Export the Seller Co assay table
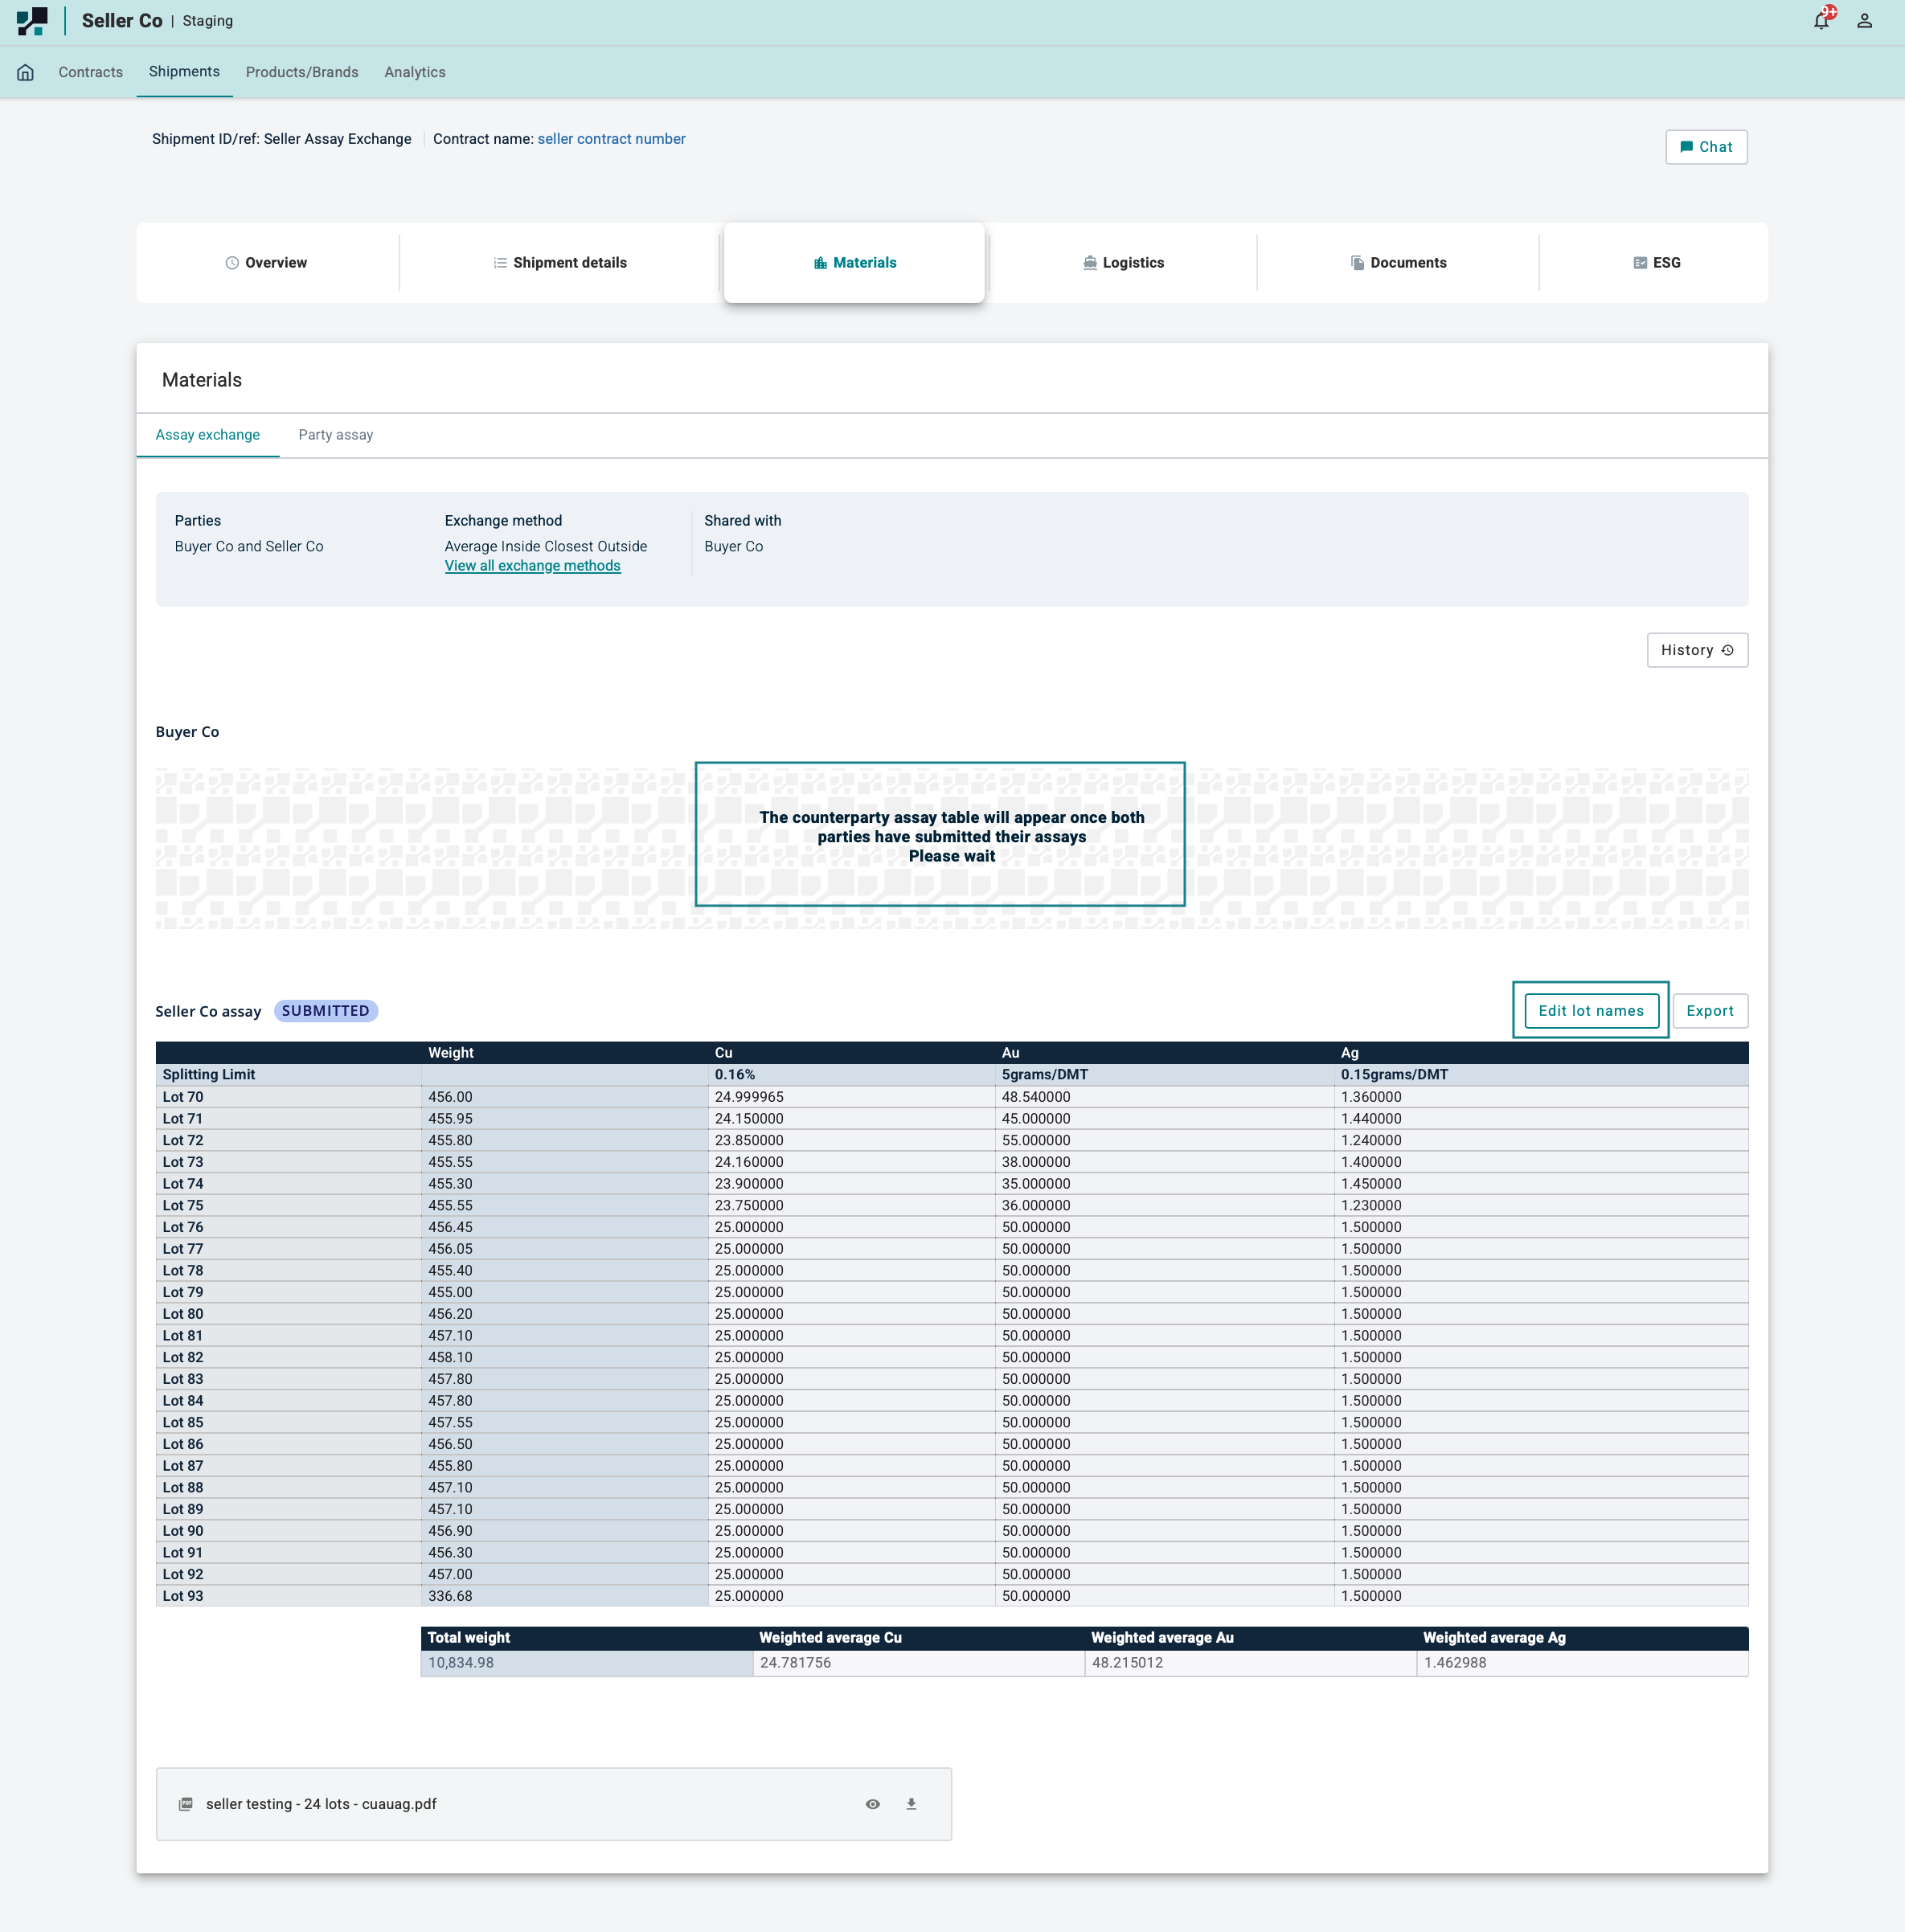 coord(1709,1011)
